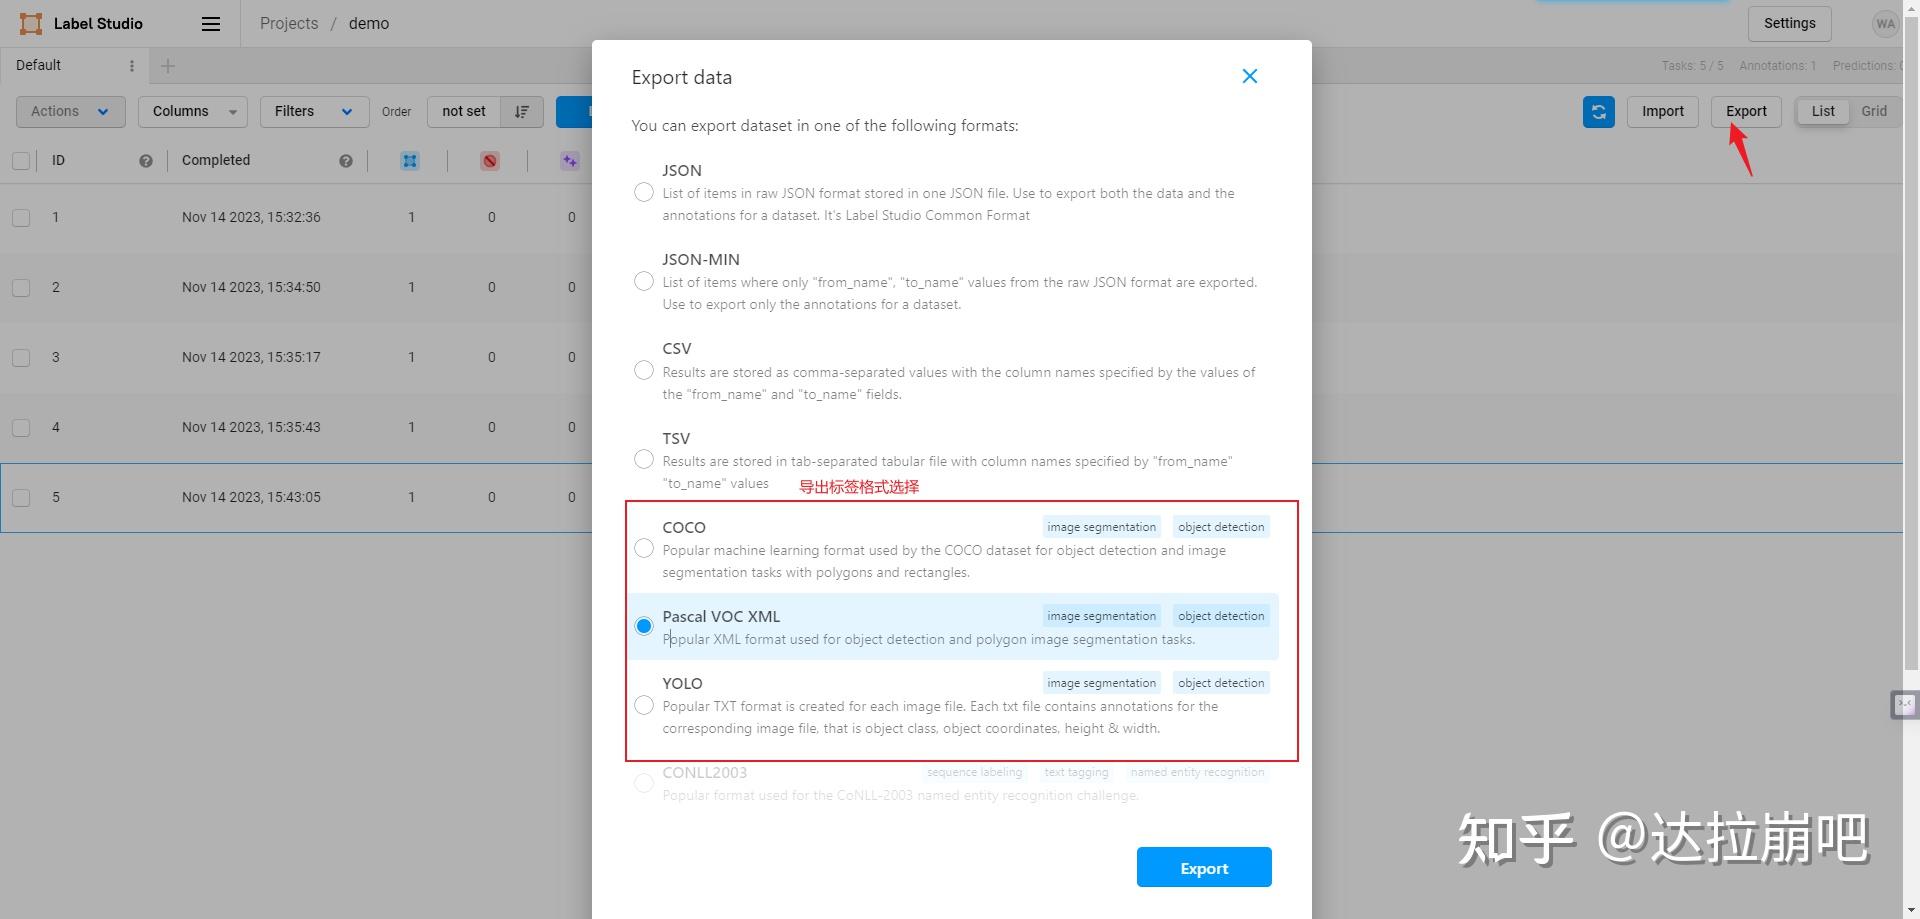Choose the COCO format radio button
Viewport: 1920px width, 919px height.
click(x=644, y=549)
